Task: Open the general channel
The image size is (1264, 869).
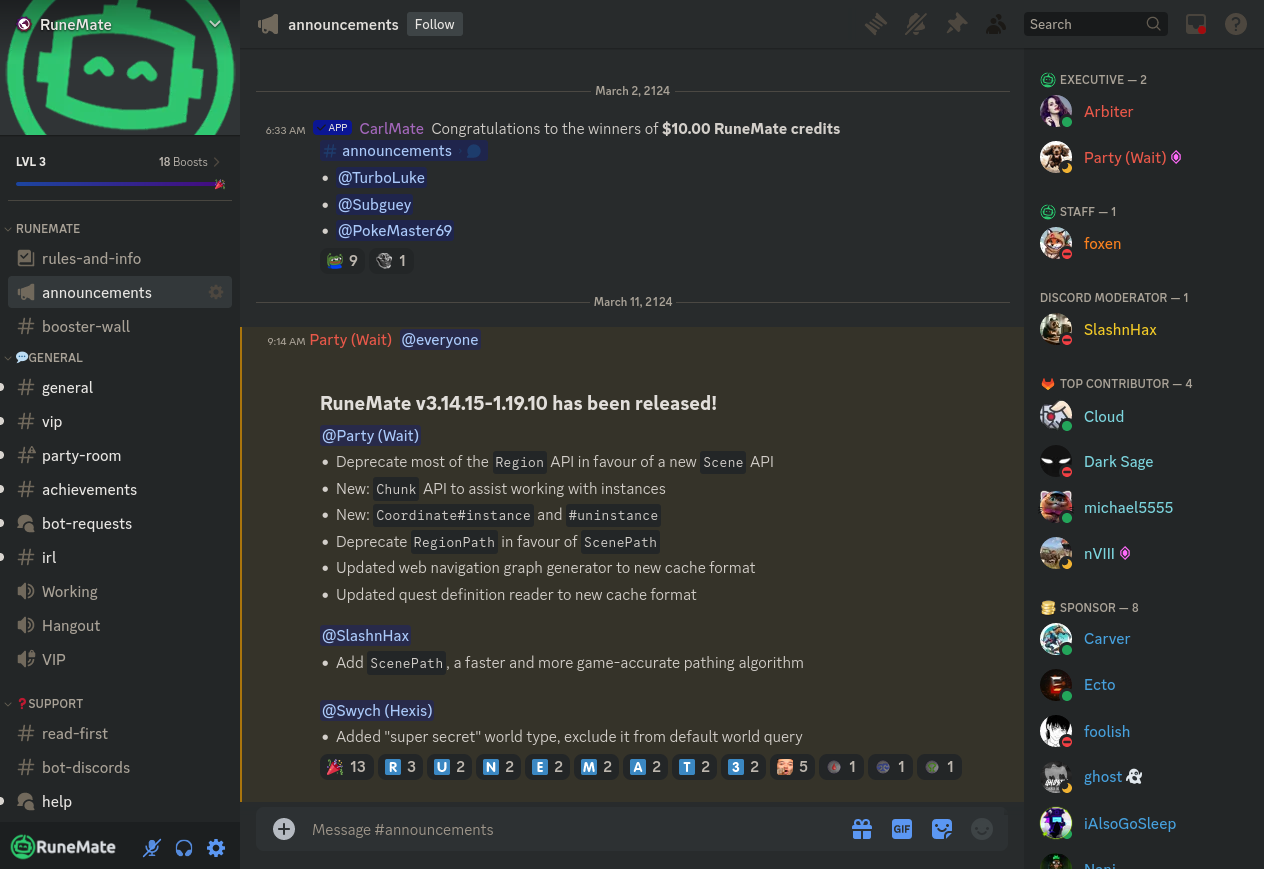Action: click(120, 388)
